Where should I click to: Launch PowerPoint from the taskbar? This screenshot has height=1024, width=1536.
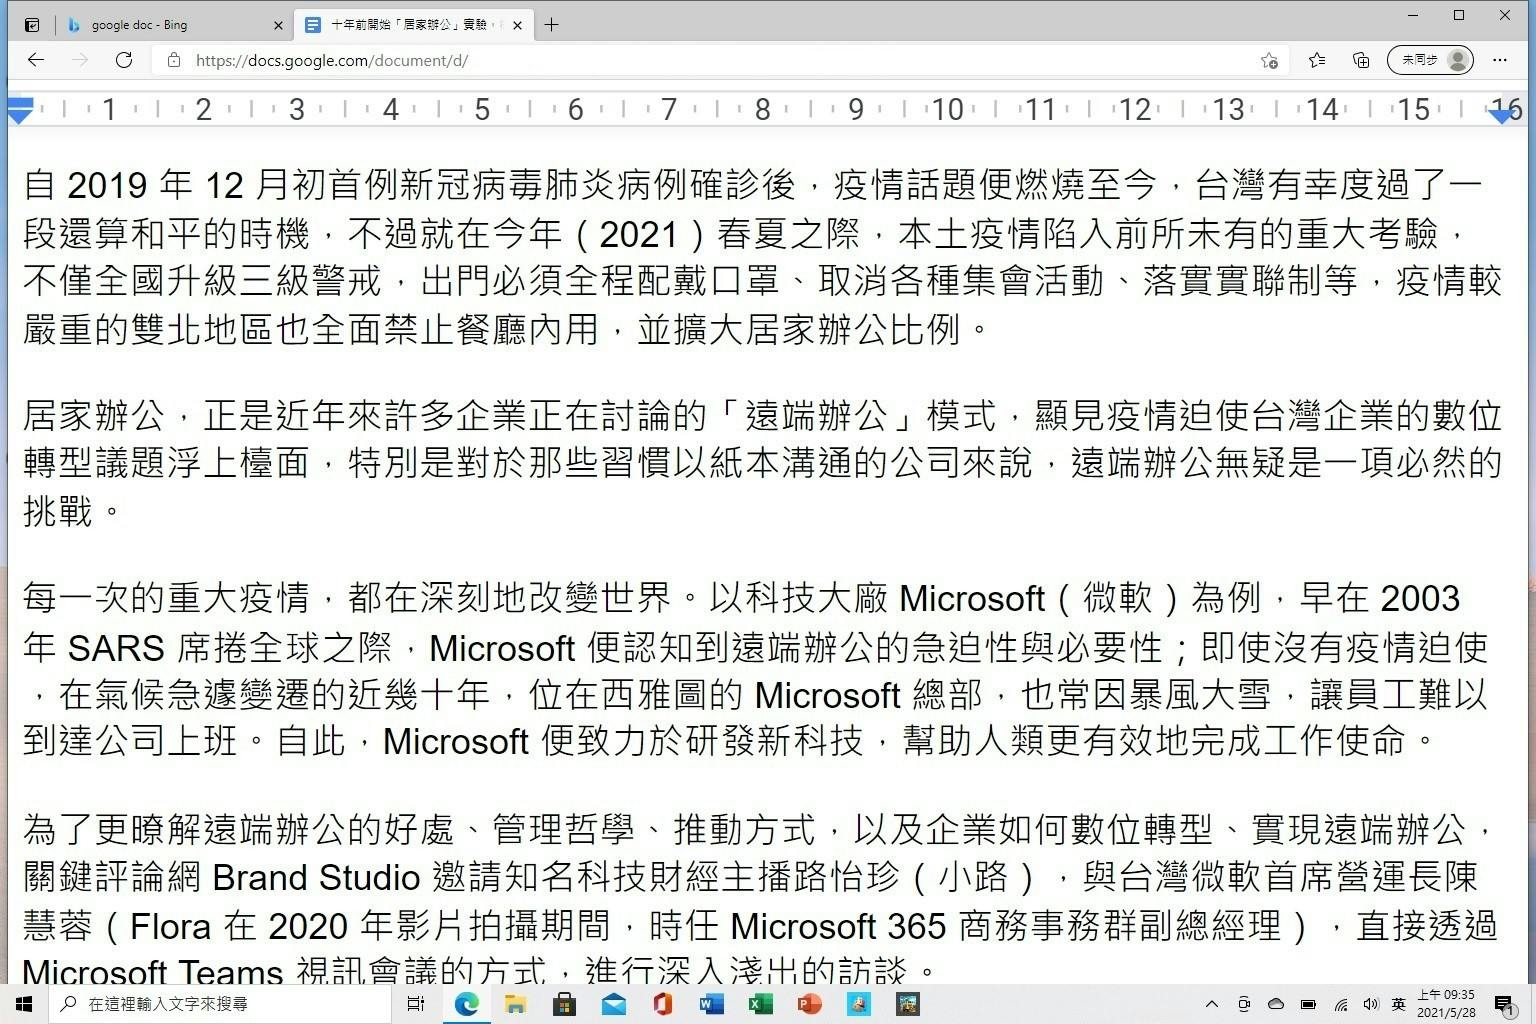pos(809,1003)
